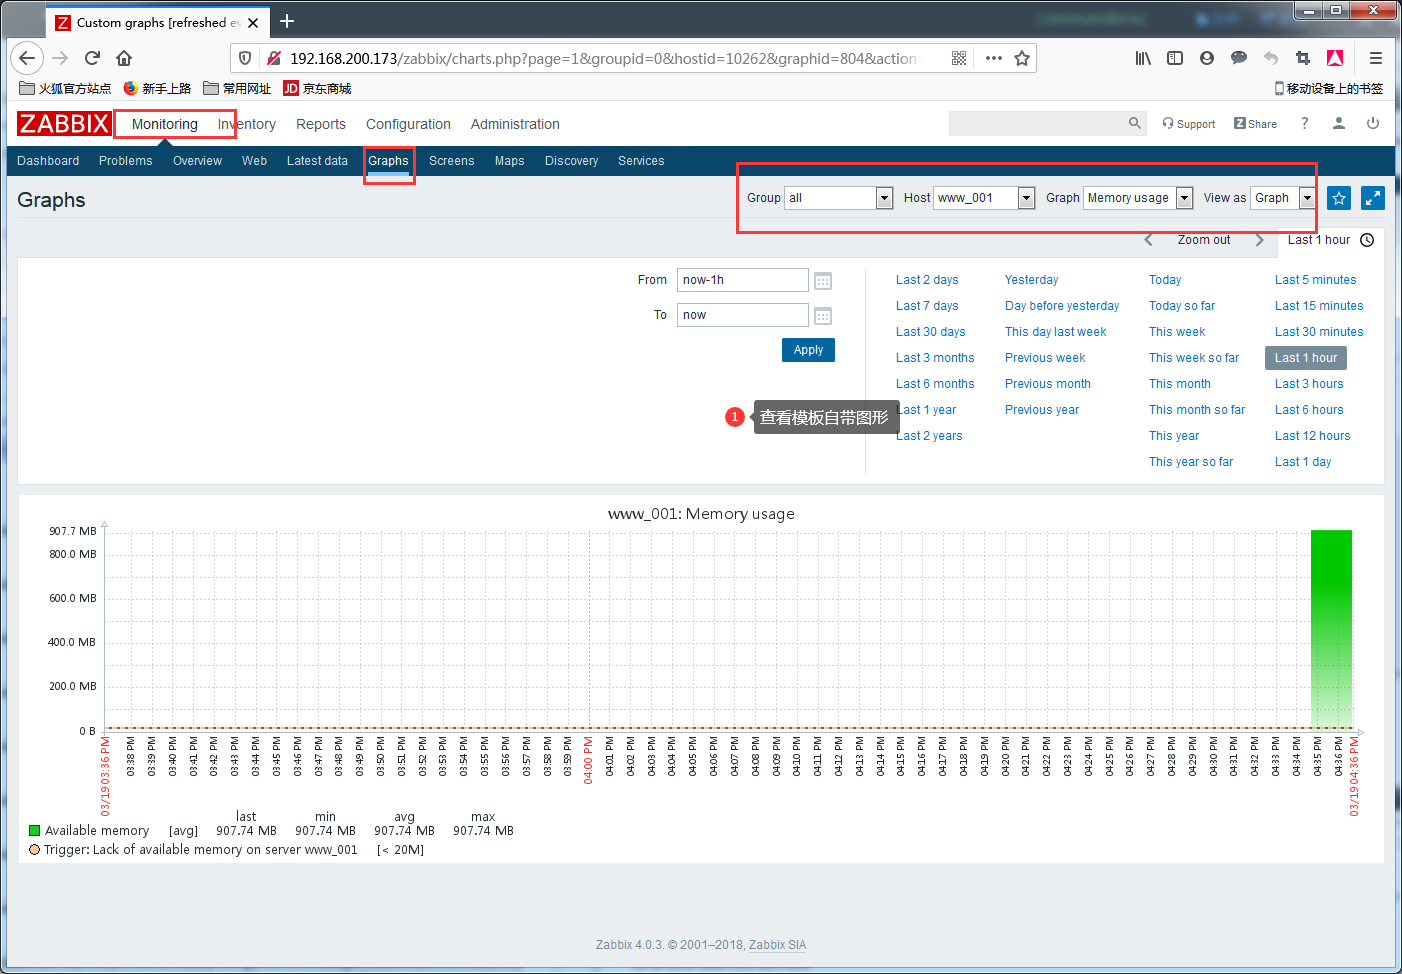
Task: Open Firefox library icon
Action: tap(1143, 58)
